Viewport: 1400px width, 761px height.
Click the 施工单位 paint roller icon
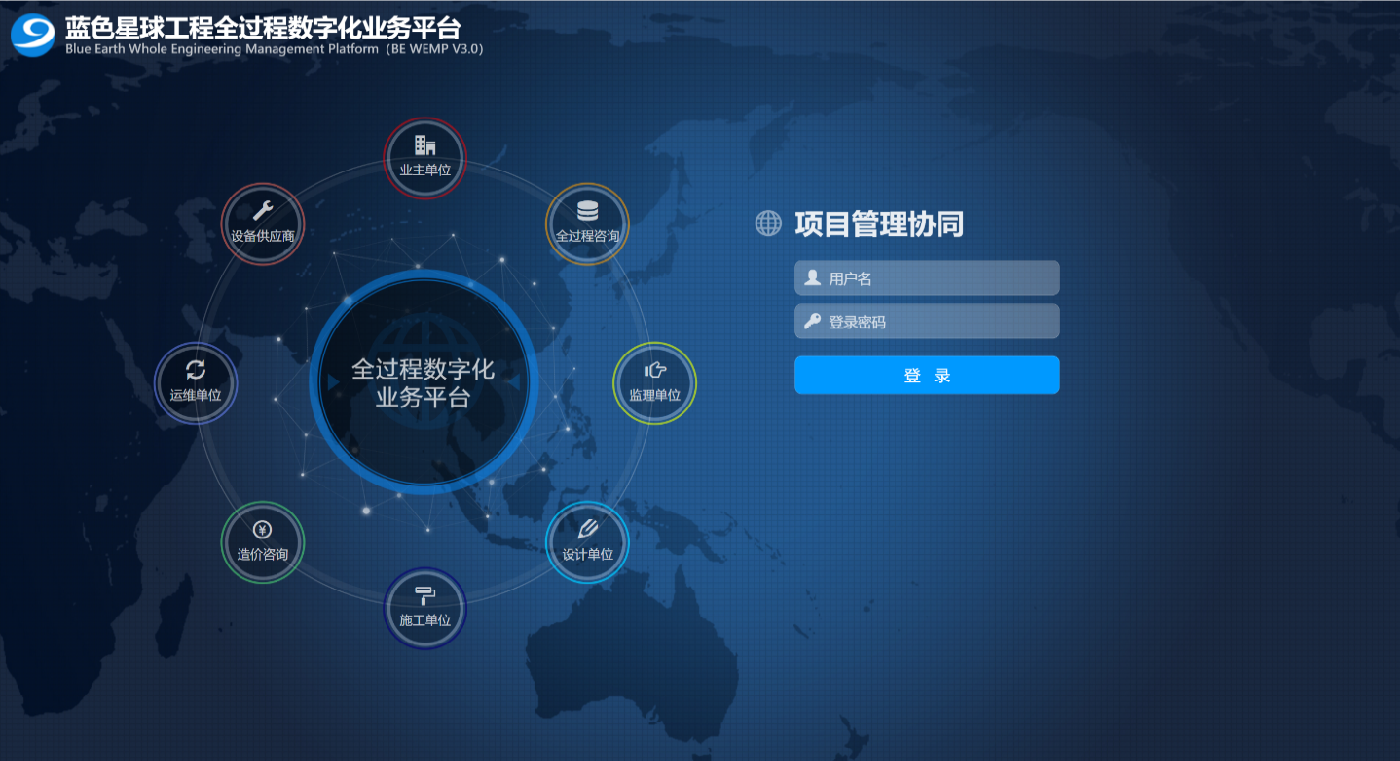pos(425,595)
